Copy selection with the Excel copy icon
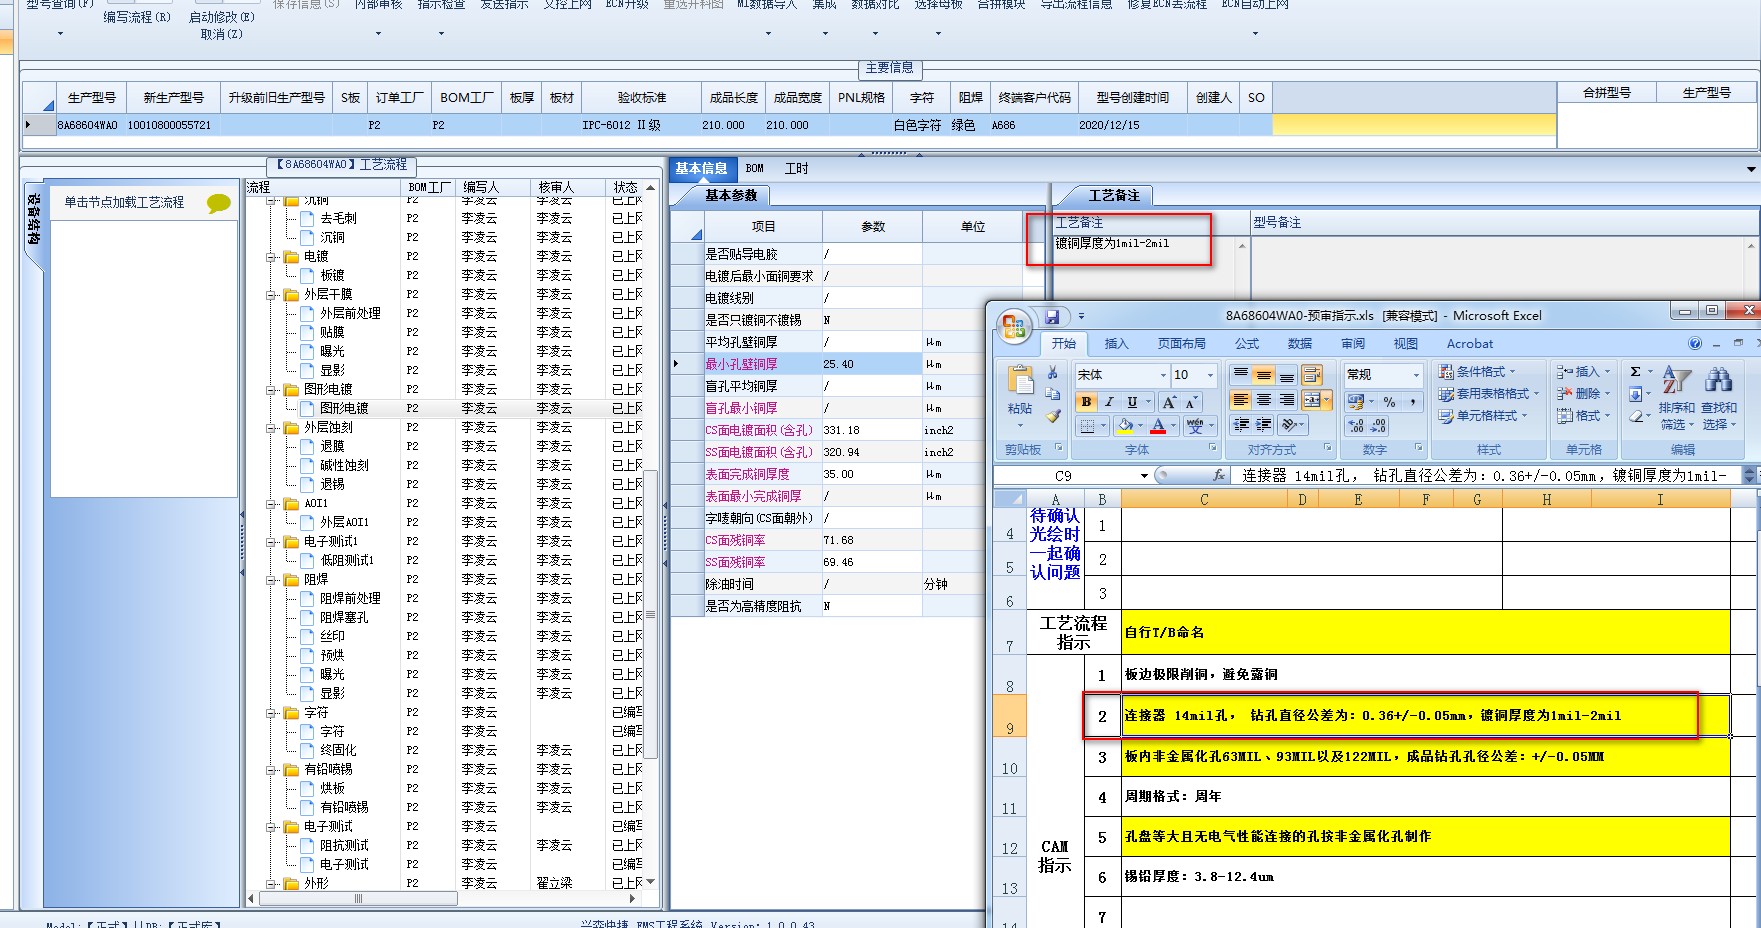The width and height of the screenshot is (1761, 928). click(1052, 395)
